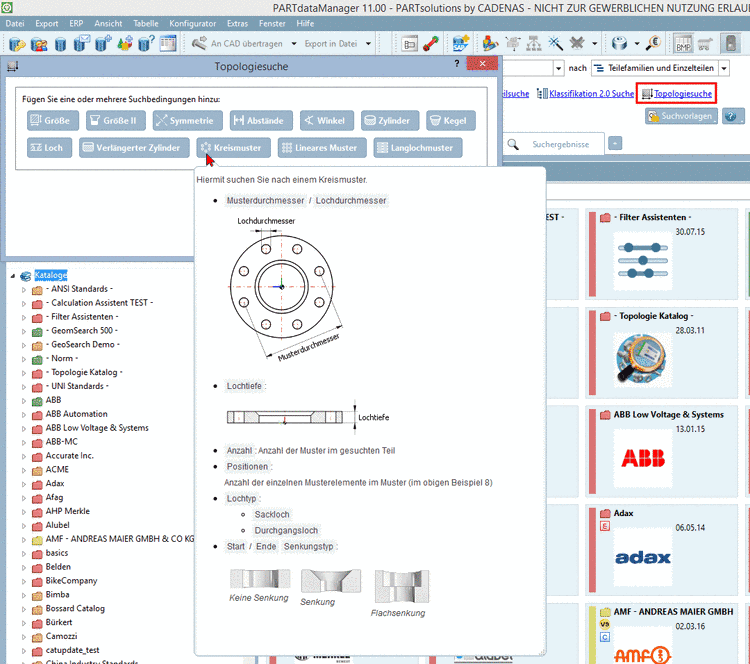The height and width of the screenshot is (664, 750).
Task: Click the minus button beside Suchergebnisse tab
Action: pyautogui.click(x=615, y=143)
